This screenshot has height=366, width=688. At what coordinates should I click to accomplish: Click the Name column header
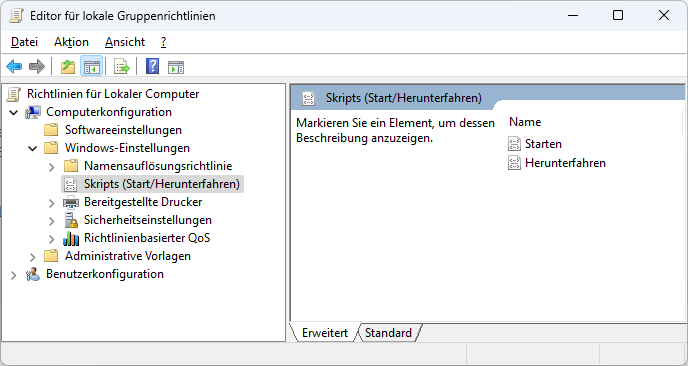pyautogui.click(x=525, y=122)
